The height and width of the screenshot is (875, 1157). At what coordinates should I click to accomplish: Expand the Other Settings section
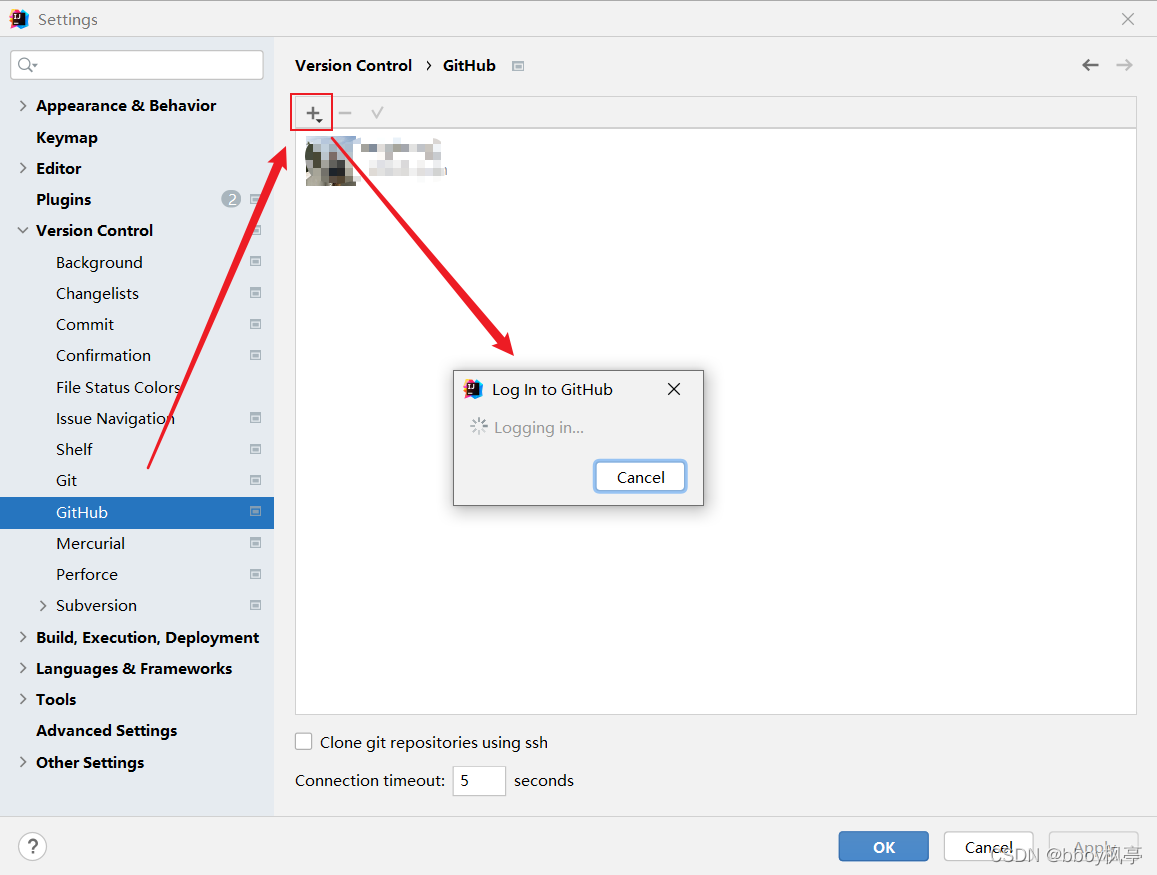(x=23, y=762)
